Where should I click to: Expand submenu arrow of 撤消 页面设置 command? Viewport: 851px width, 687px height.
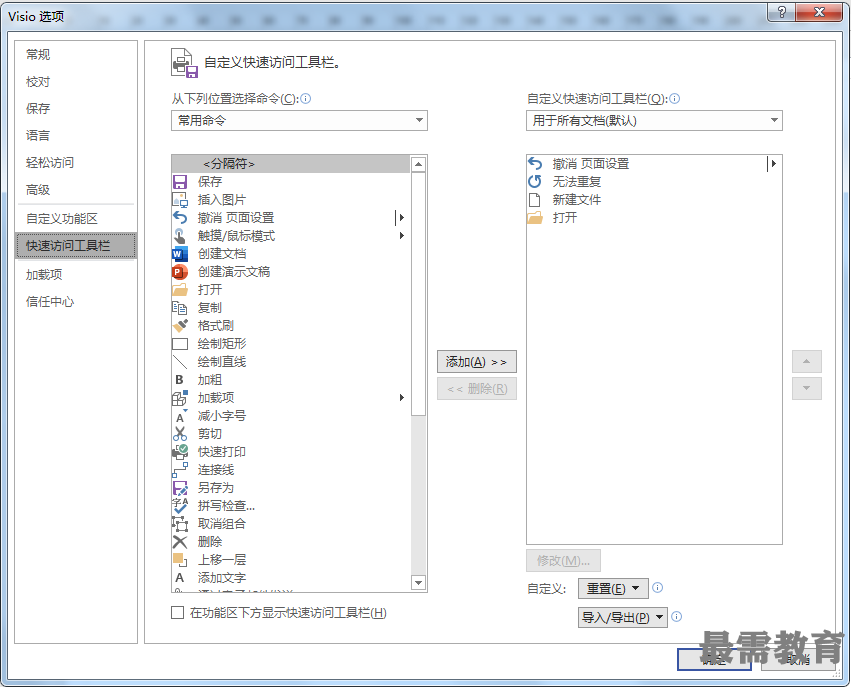coord(401,218)
